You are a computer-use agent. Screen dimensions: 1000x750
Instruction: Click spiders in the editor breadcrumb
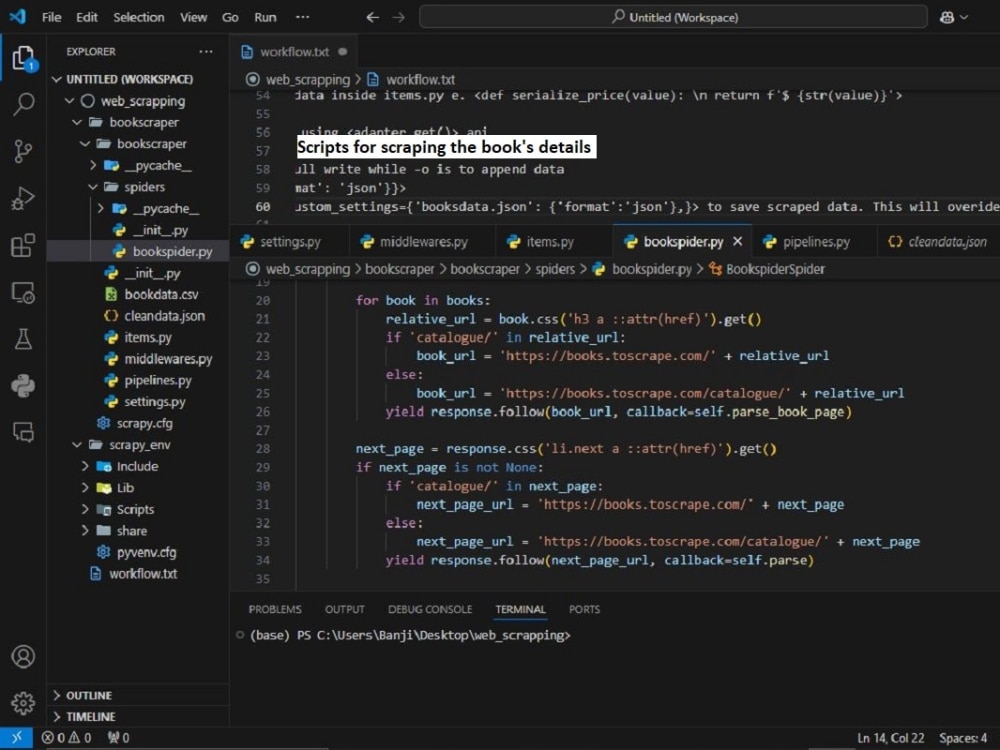click(x=555, y=269)
